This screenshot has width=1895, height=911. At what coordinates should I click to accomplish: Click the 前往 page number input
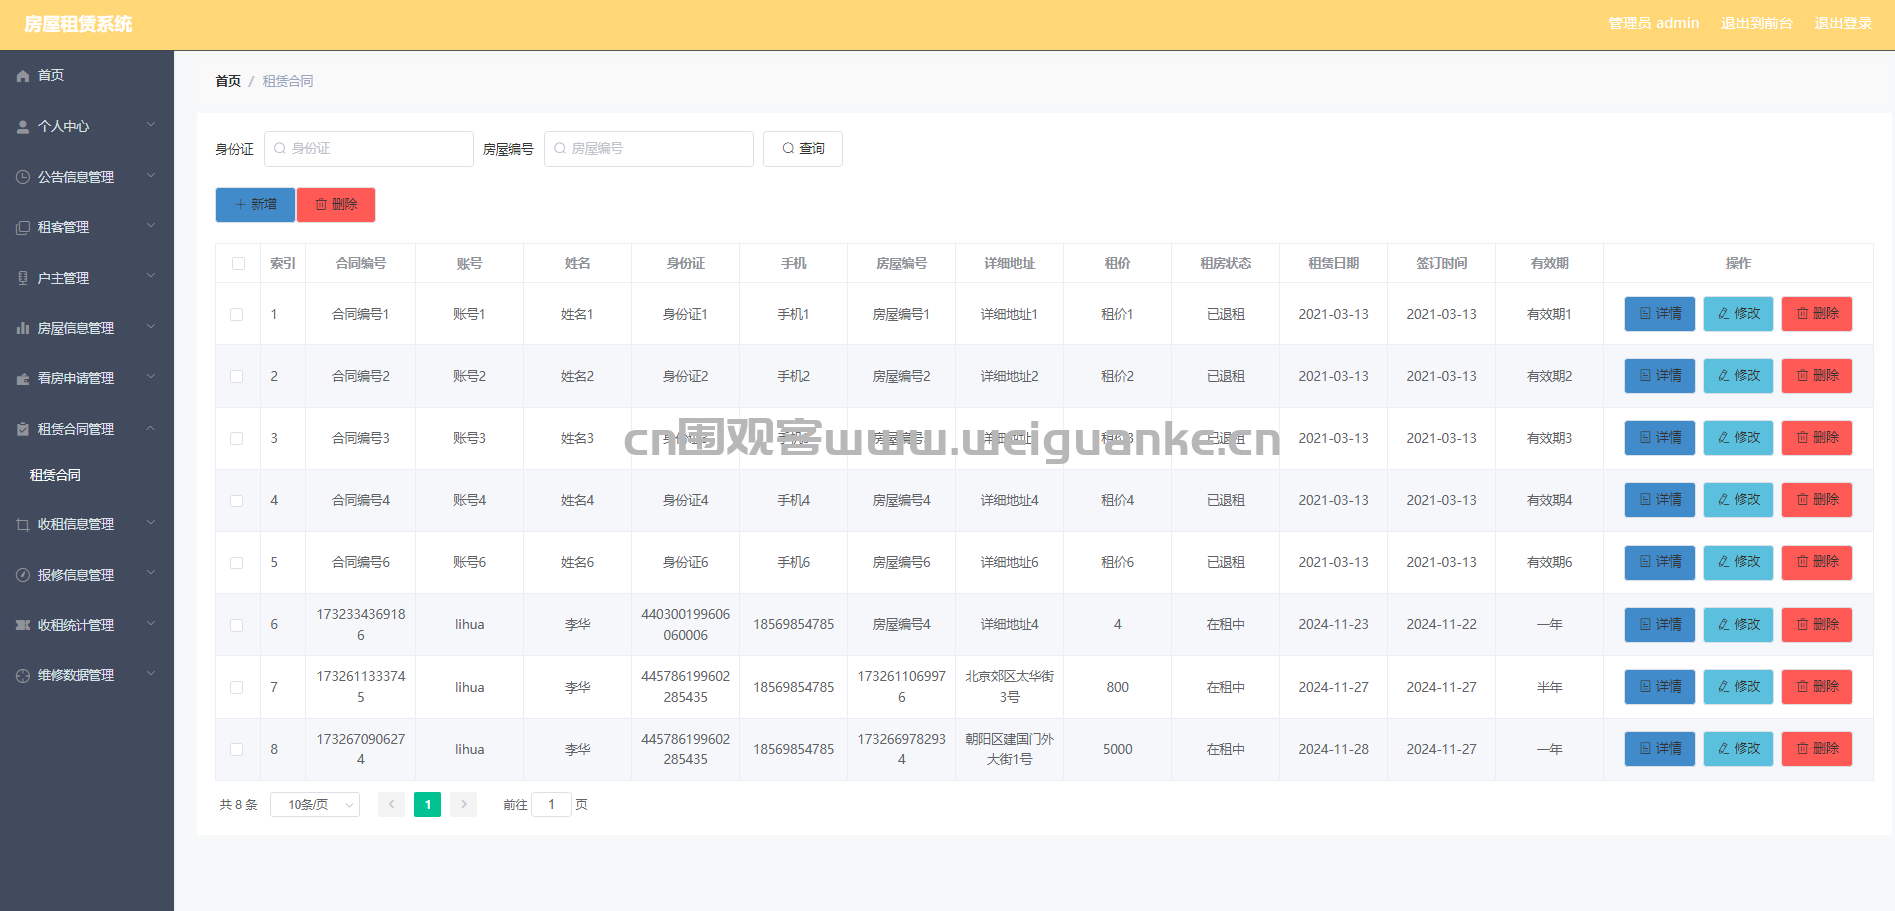point(551,804)
